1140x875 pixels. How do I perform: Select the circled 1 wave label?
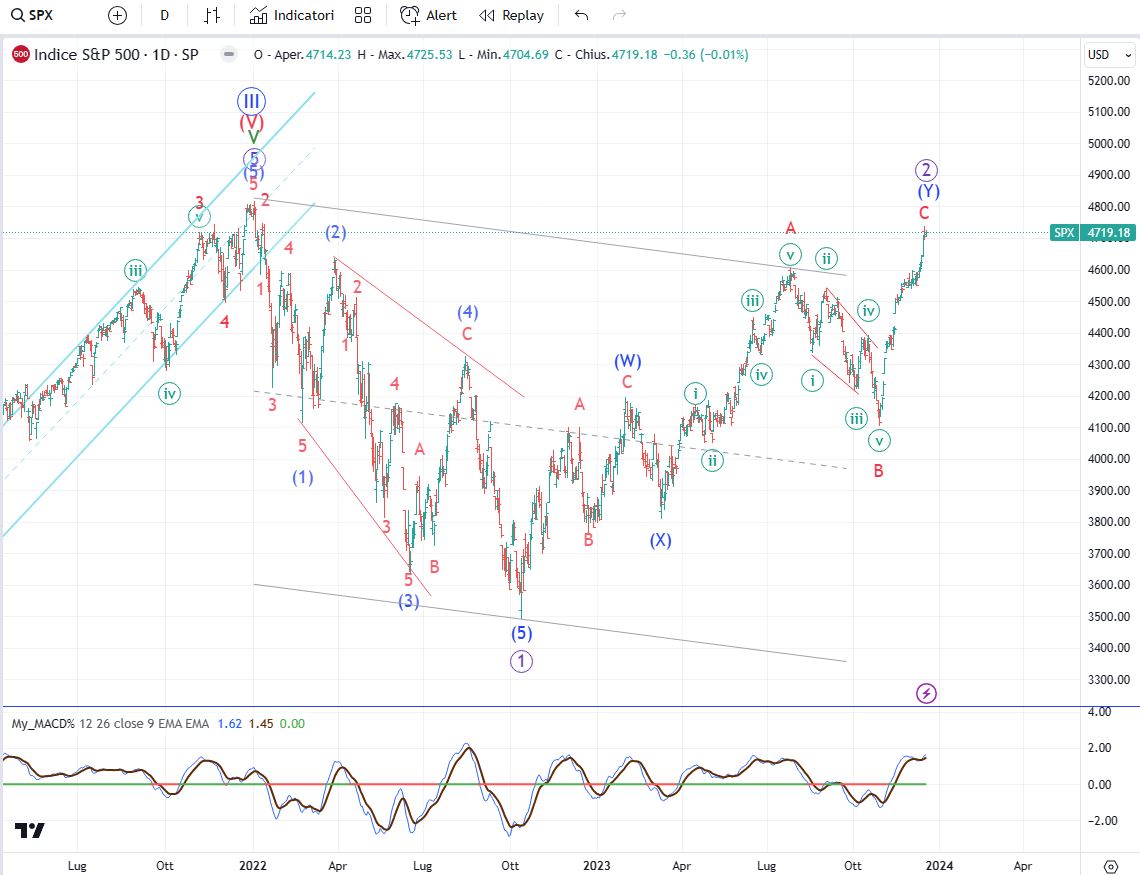521,661
